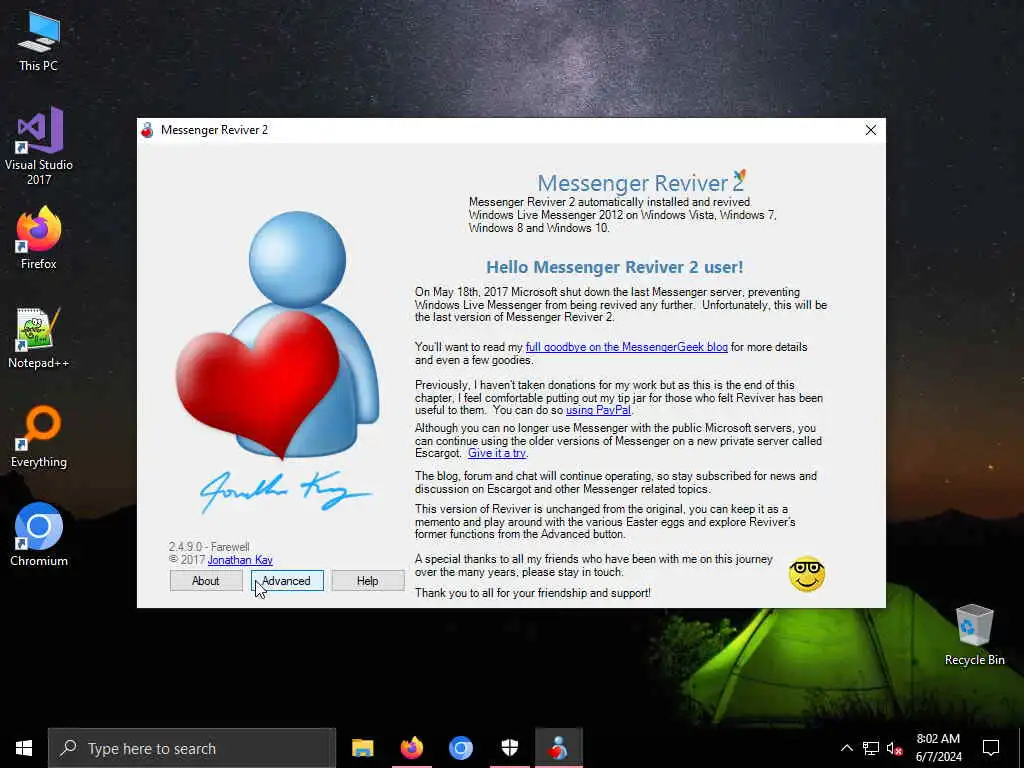
Task: Select the Everything search desktop shortcut
Action: 39,437
